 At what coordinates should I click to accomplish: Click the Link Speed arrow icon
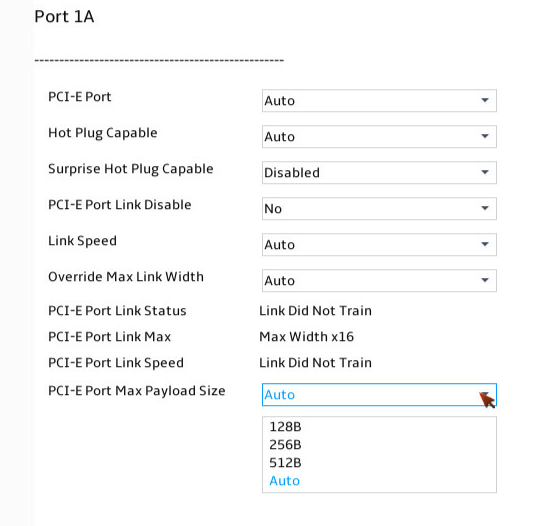(485, 244)
